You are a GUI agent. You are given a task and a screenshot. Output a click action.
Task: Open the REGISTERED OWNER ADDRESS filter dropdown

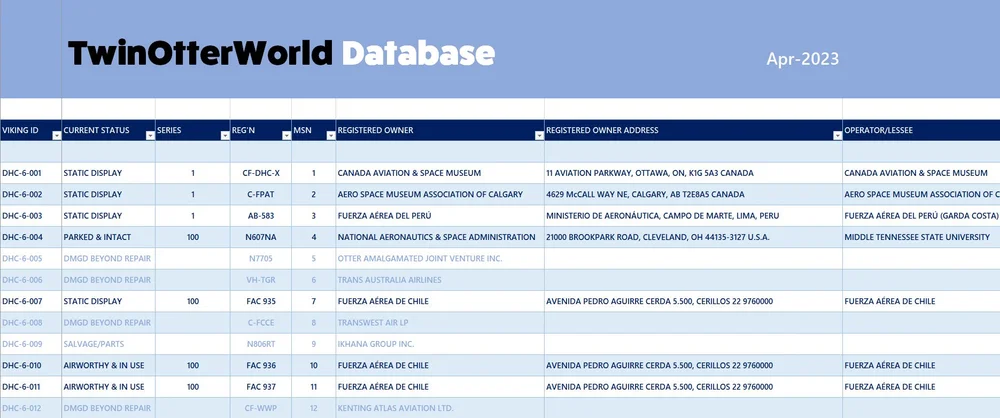coord(837,135)
